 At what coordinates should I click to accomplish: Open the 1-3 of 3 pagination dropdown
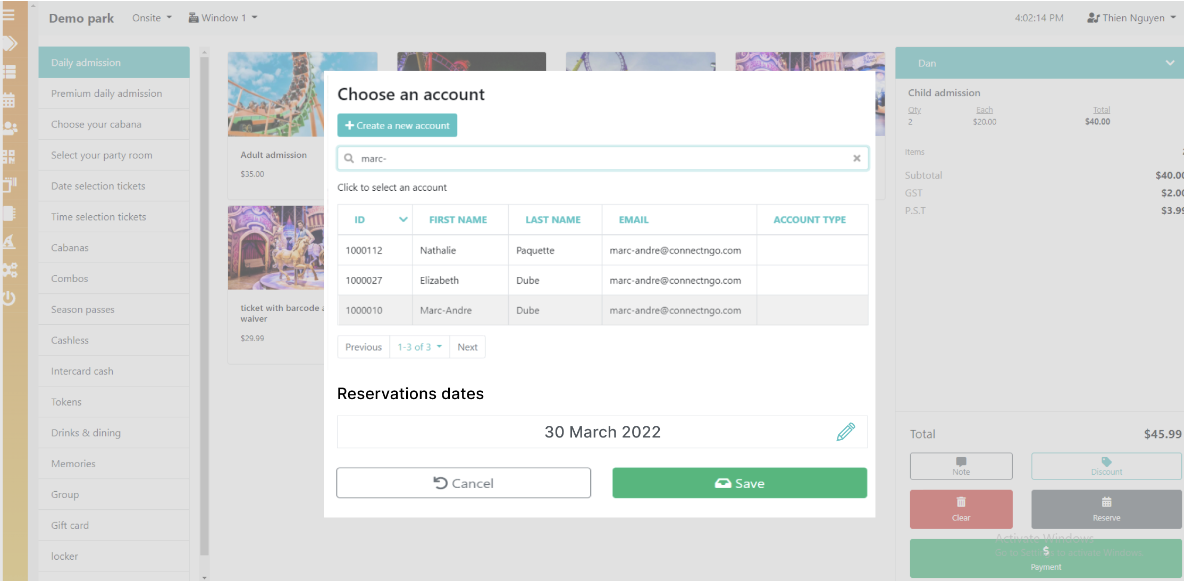point(419,347)
